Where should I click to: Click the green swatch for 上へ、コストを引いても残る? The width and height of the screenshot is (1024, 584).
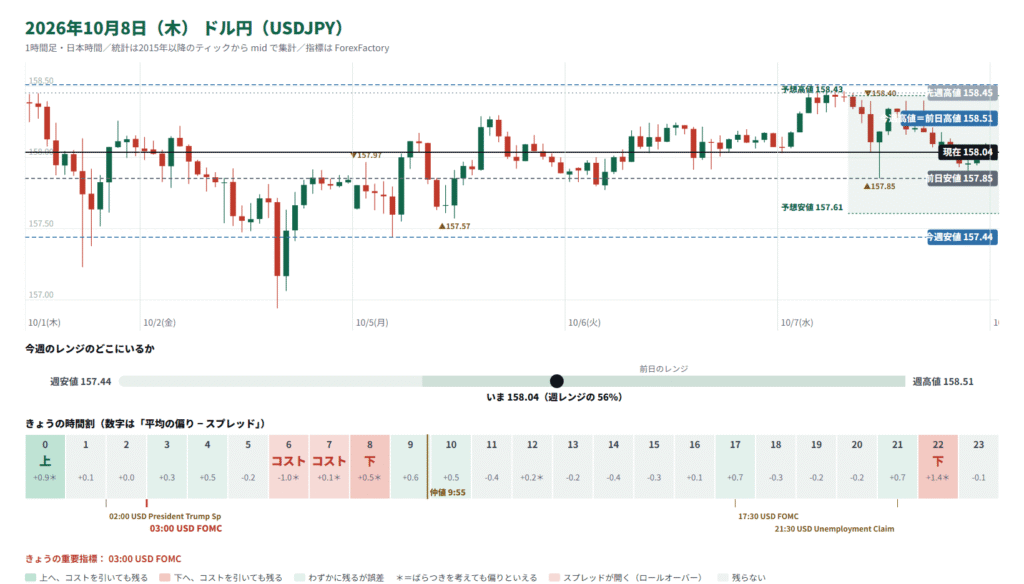(x=30, y=577)
